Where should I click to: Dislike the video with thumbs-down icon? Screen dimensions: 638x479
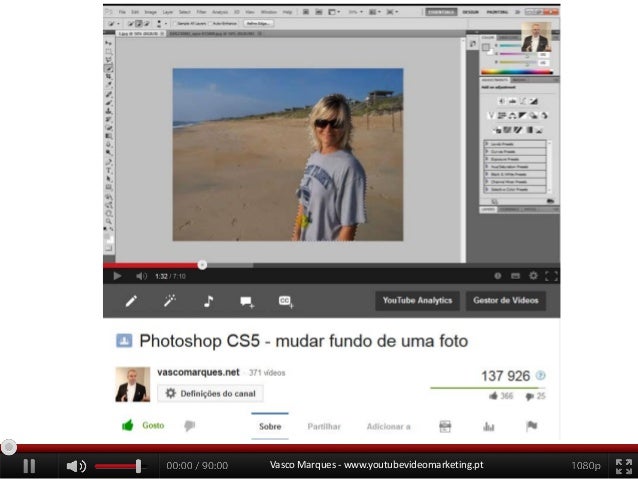pos(190,426)
